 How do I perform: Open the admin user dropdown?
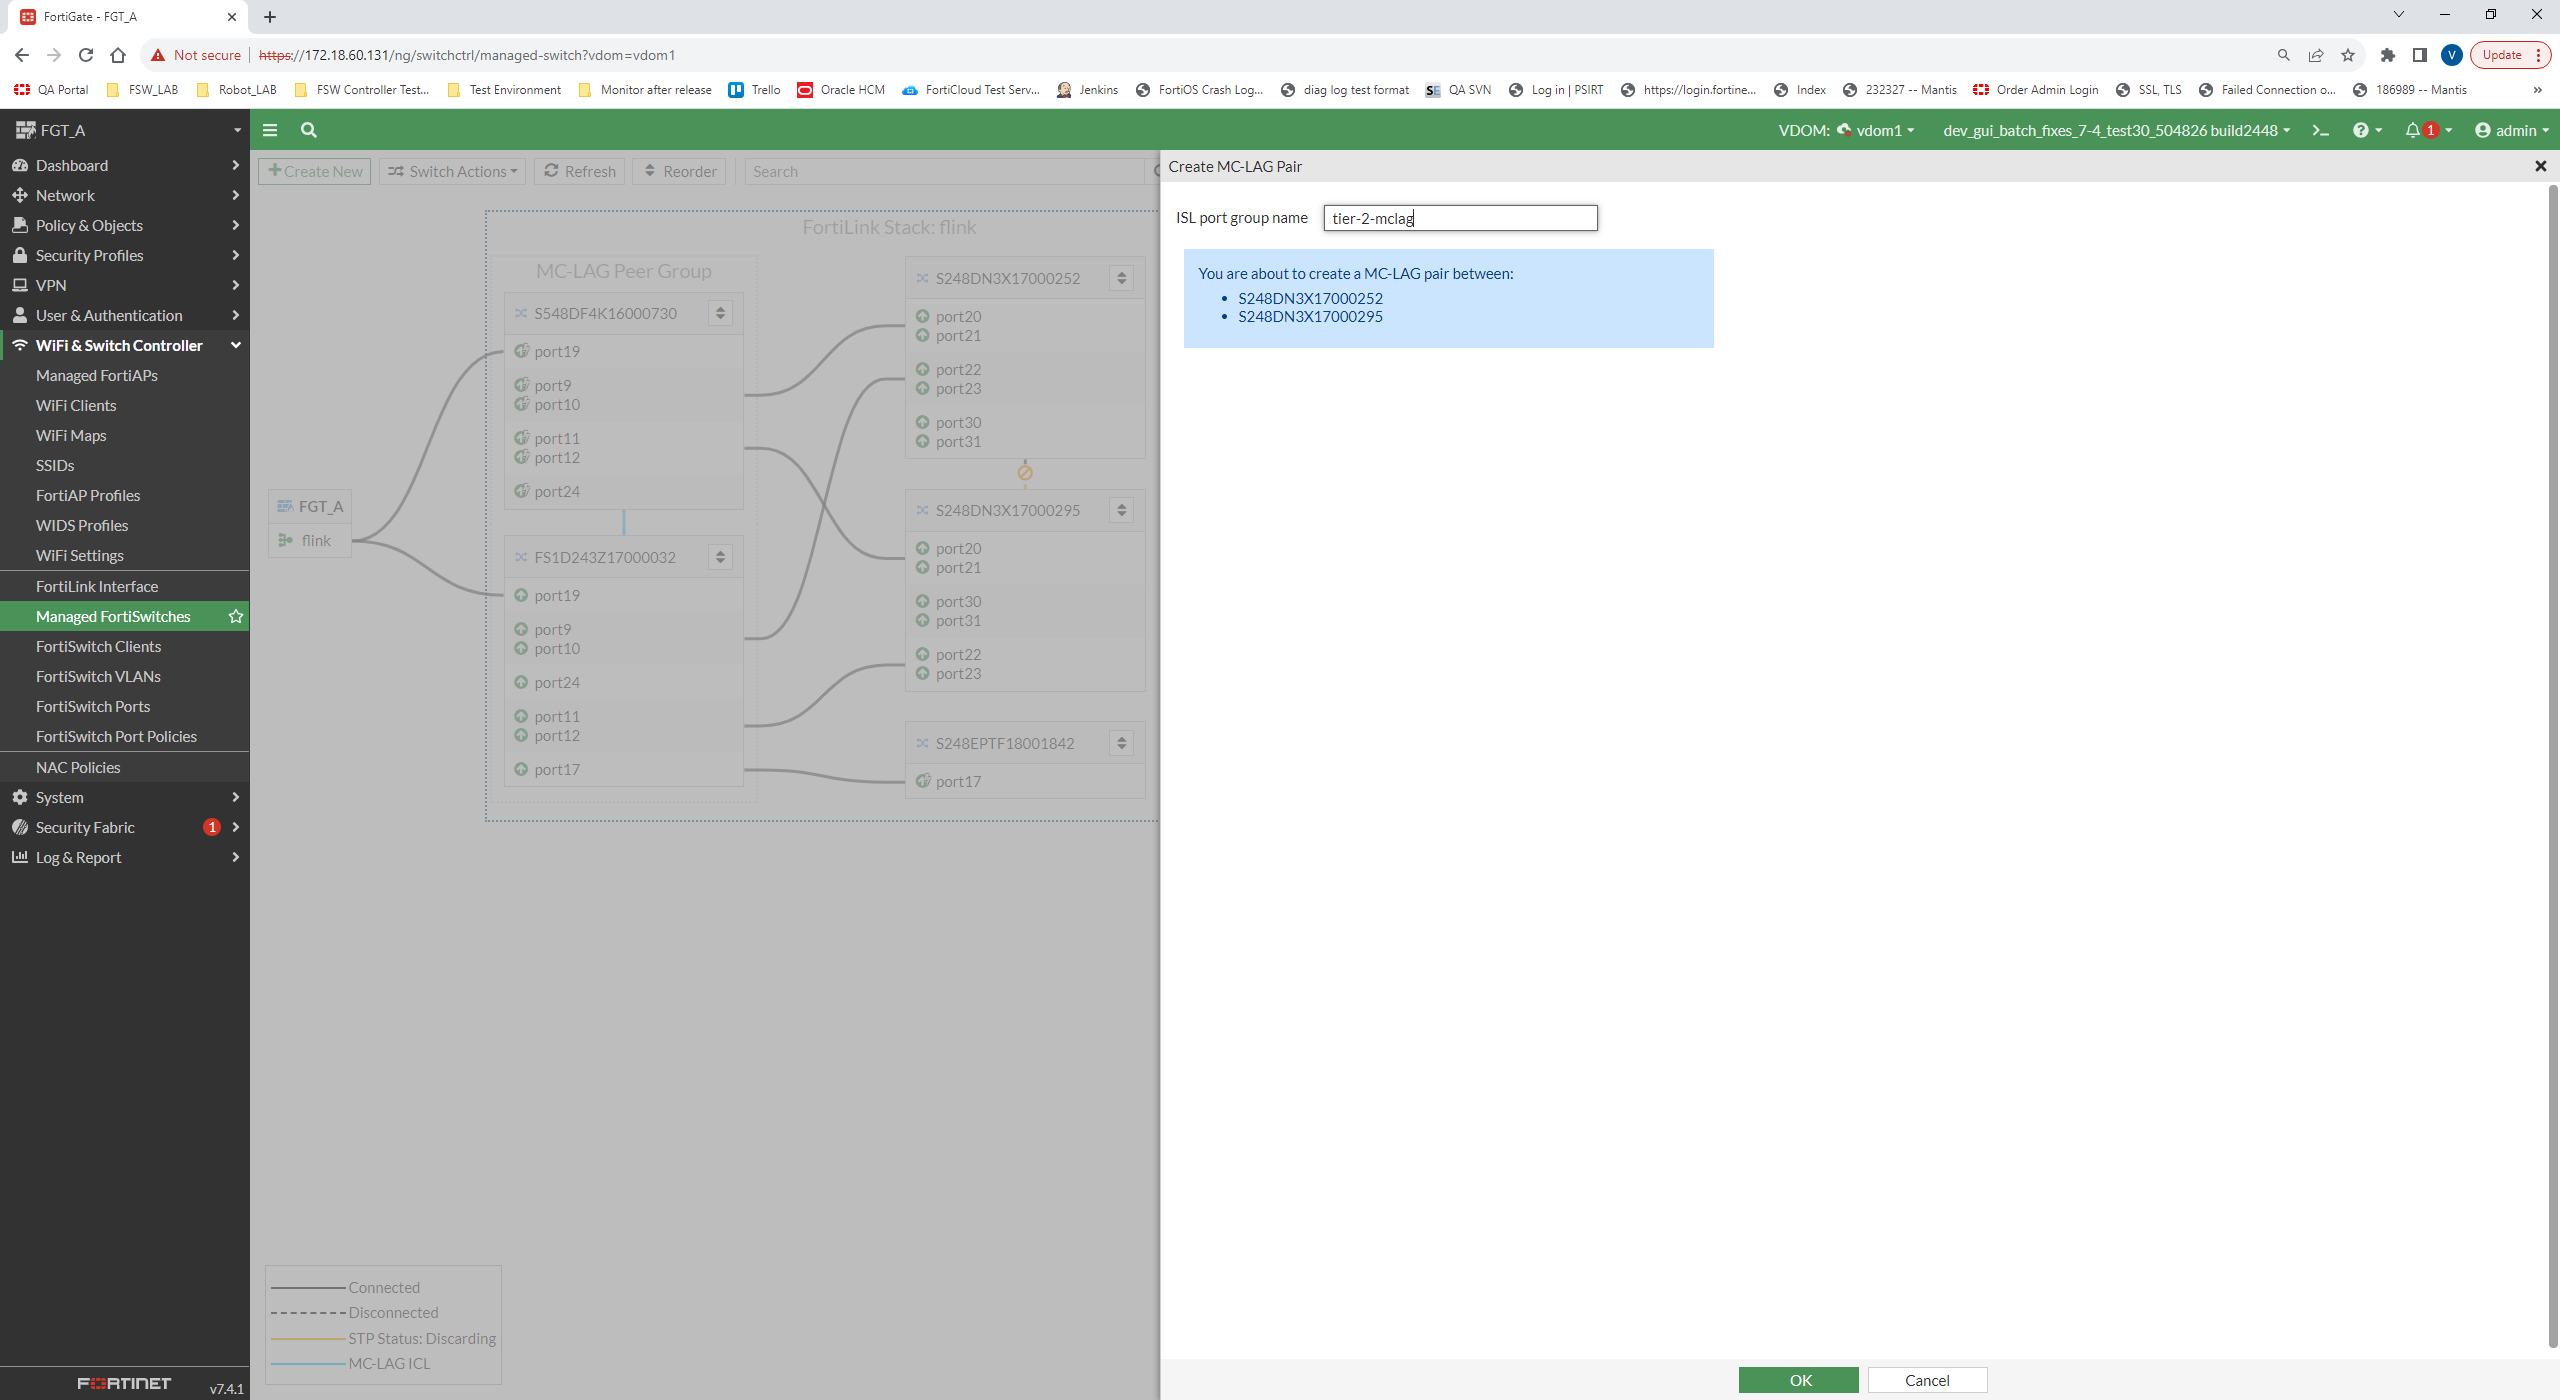[2511, 130]
